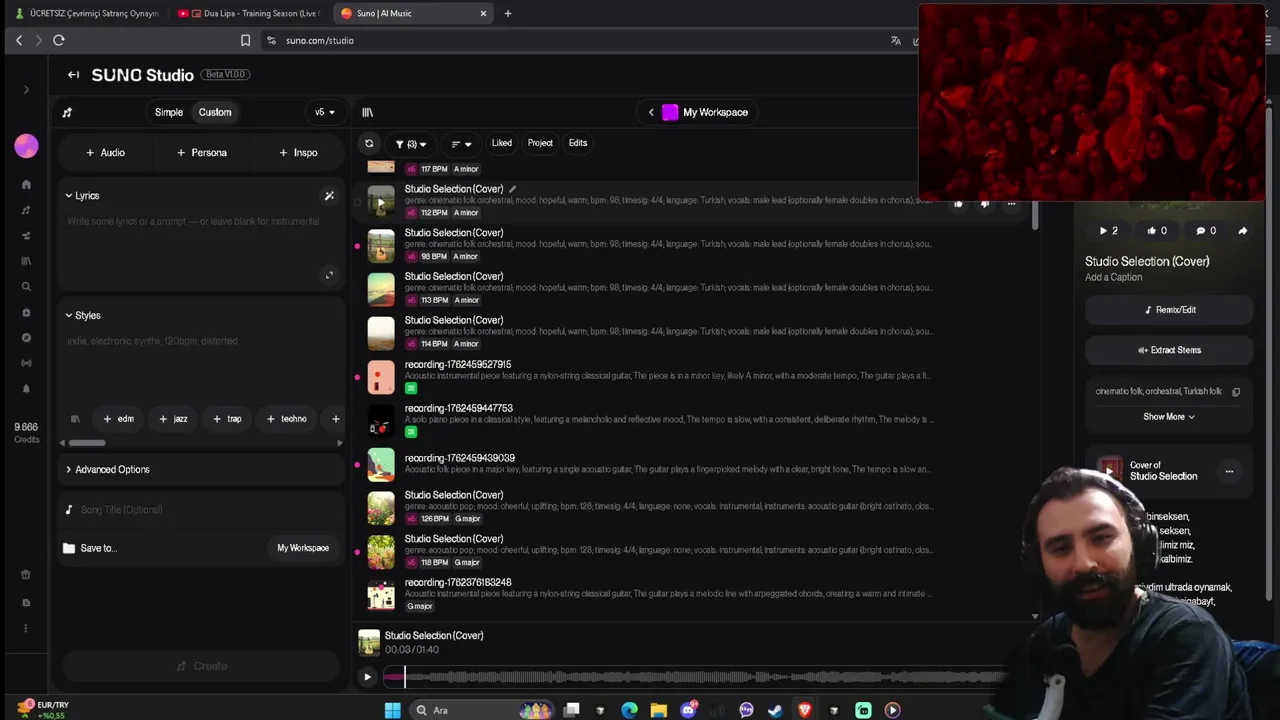Open notifications bell in sidebar

26,388
